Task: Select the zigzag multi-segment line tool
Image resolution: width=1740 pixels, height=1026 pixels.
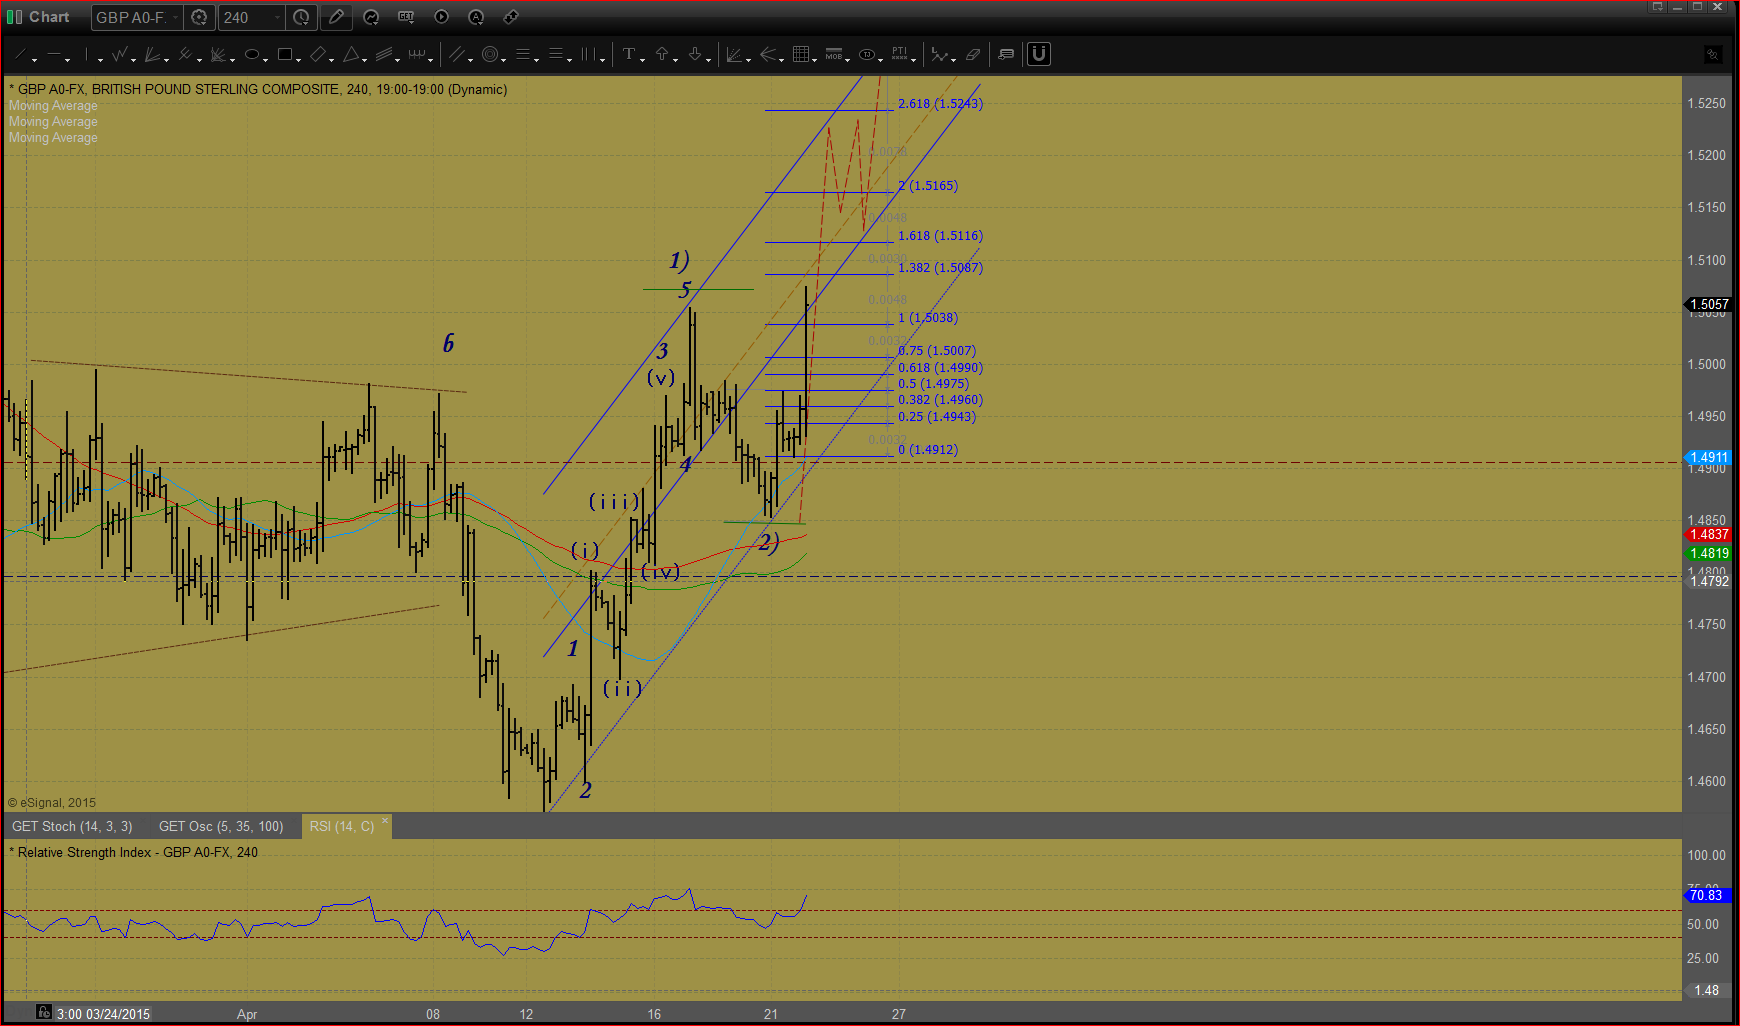Action: pos(119,54)
